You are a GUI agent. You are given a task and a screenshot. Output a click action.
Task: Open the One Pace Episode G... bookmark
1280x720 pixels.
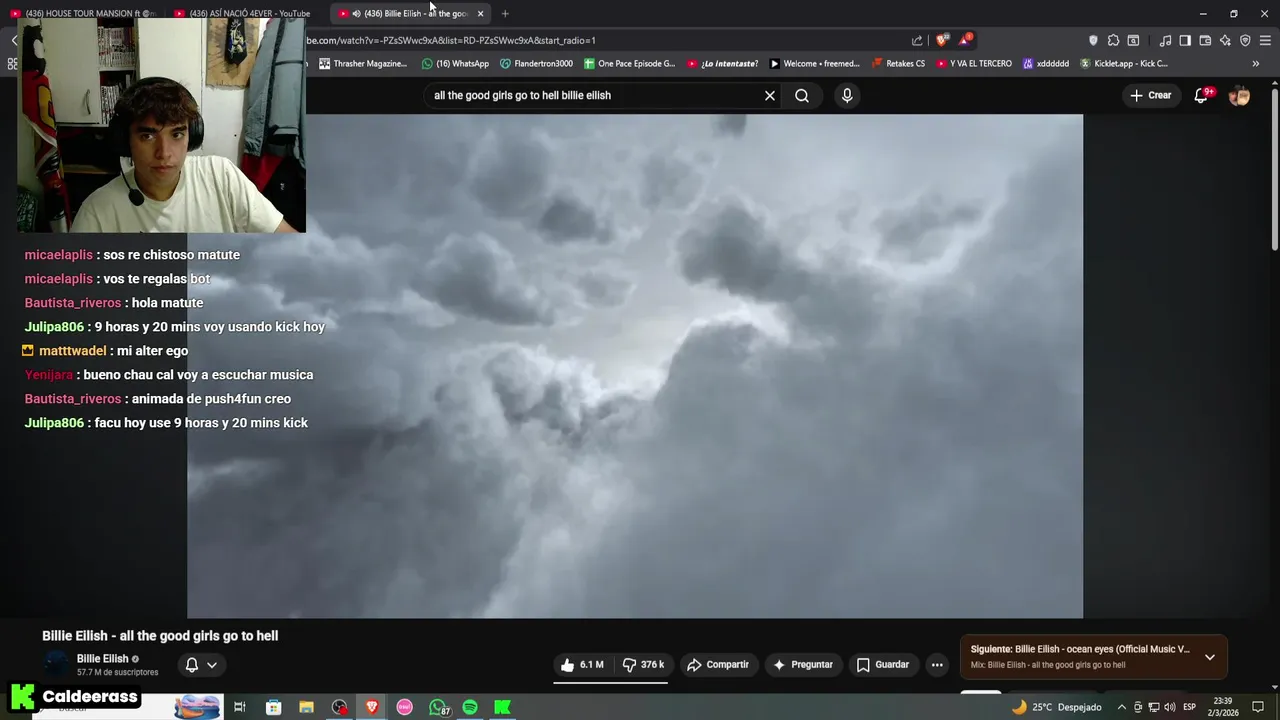pyautogui.click(x=630, y=64)
